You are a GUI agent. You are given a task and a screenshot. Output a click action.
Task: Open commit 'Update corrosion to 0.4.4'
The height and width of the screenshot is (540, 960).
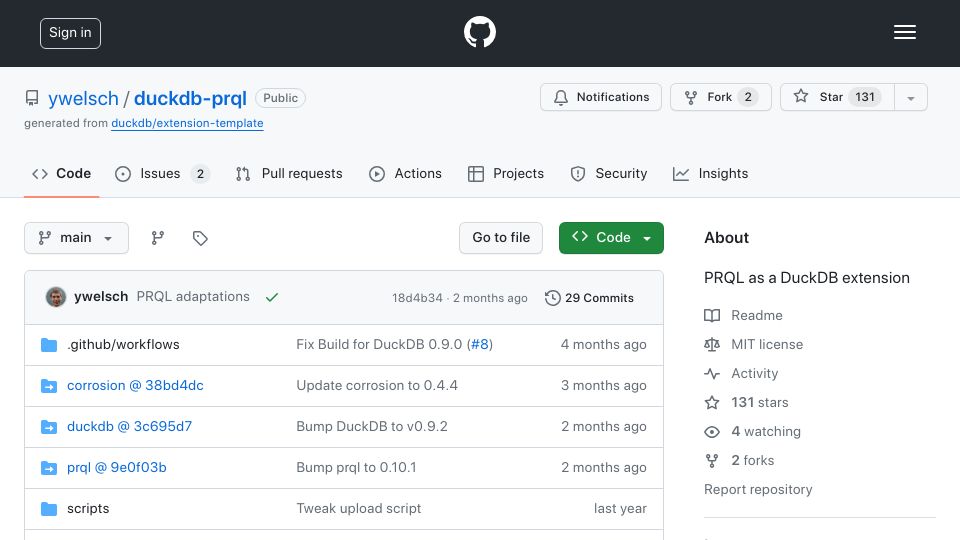click(x=377, y=386)
